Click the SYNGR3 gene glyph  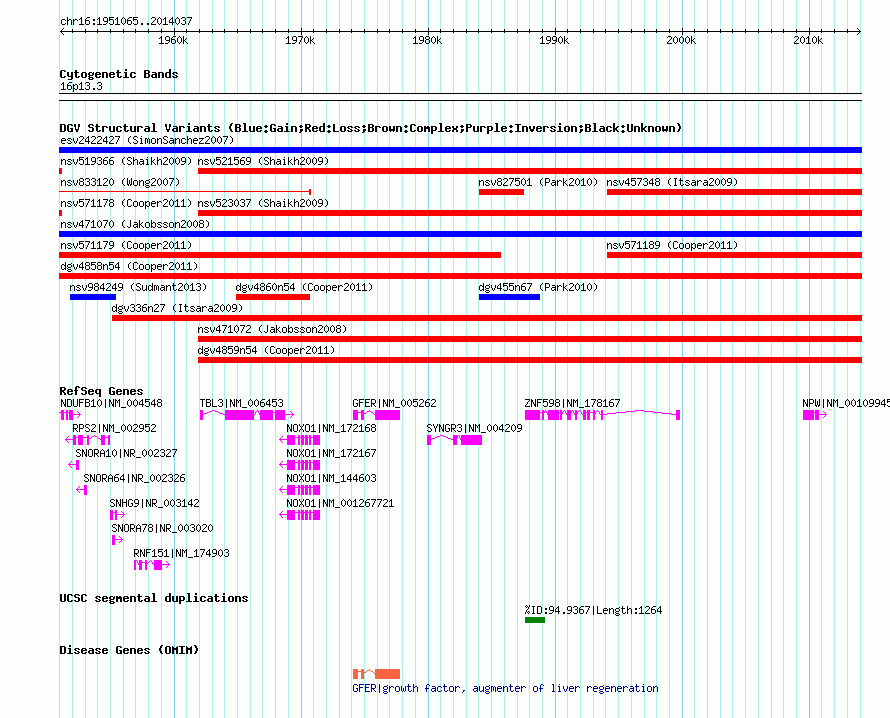[x=454, y=440]
